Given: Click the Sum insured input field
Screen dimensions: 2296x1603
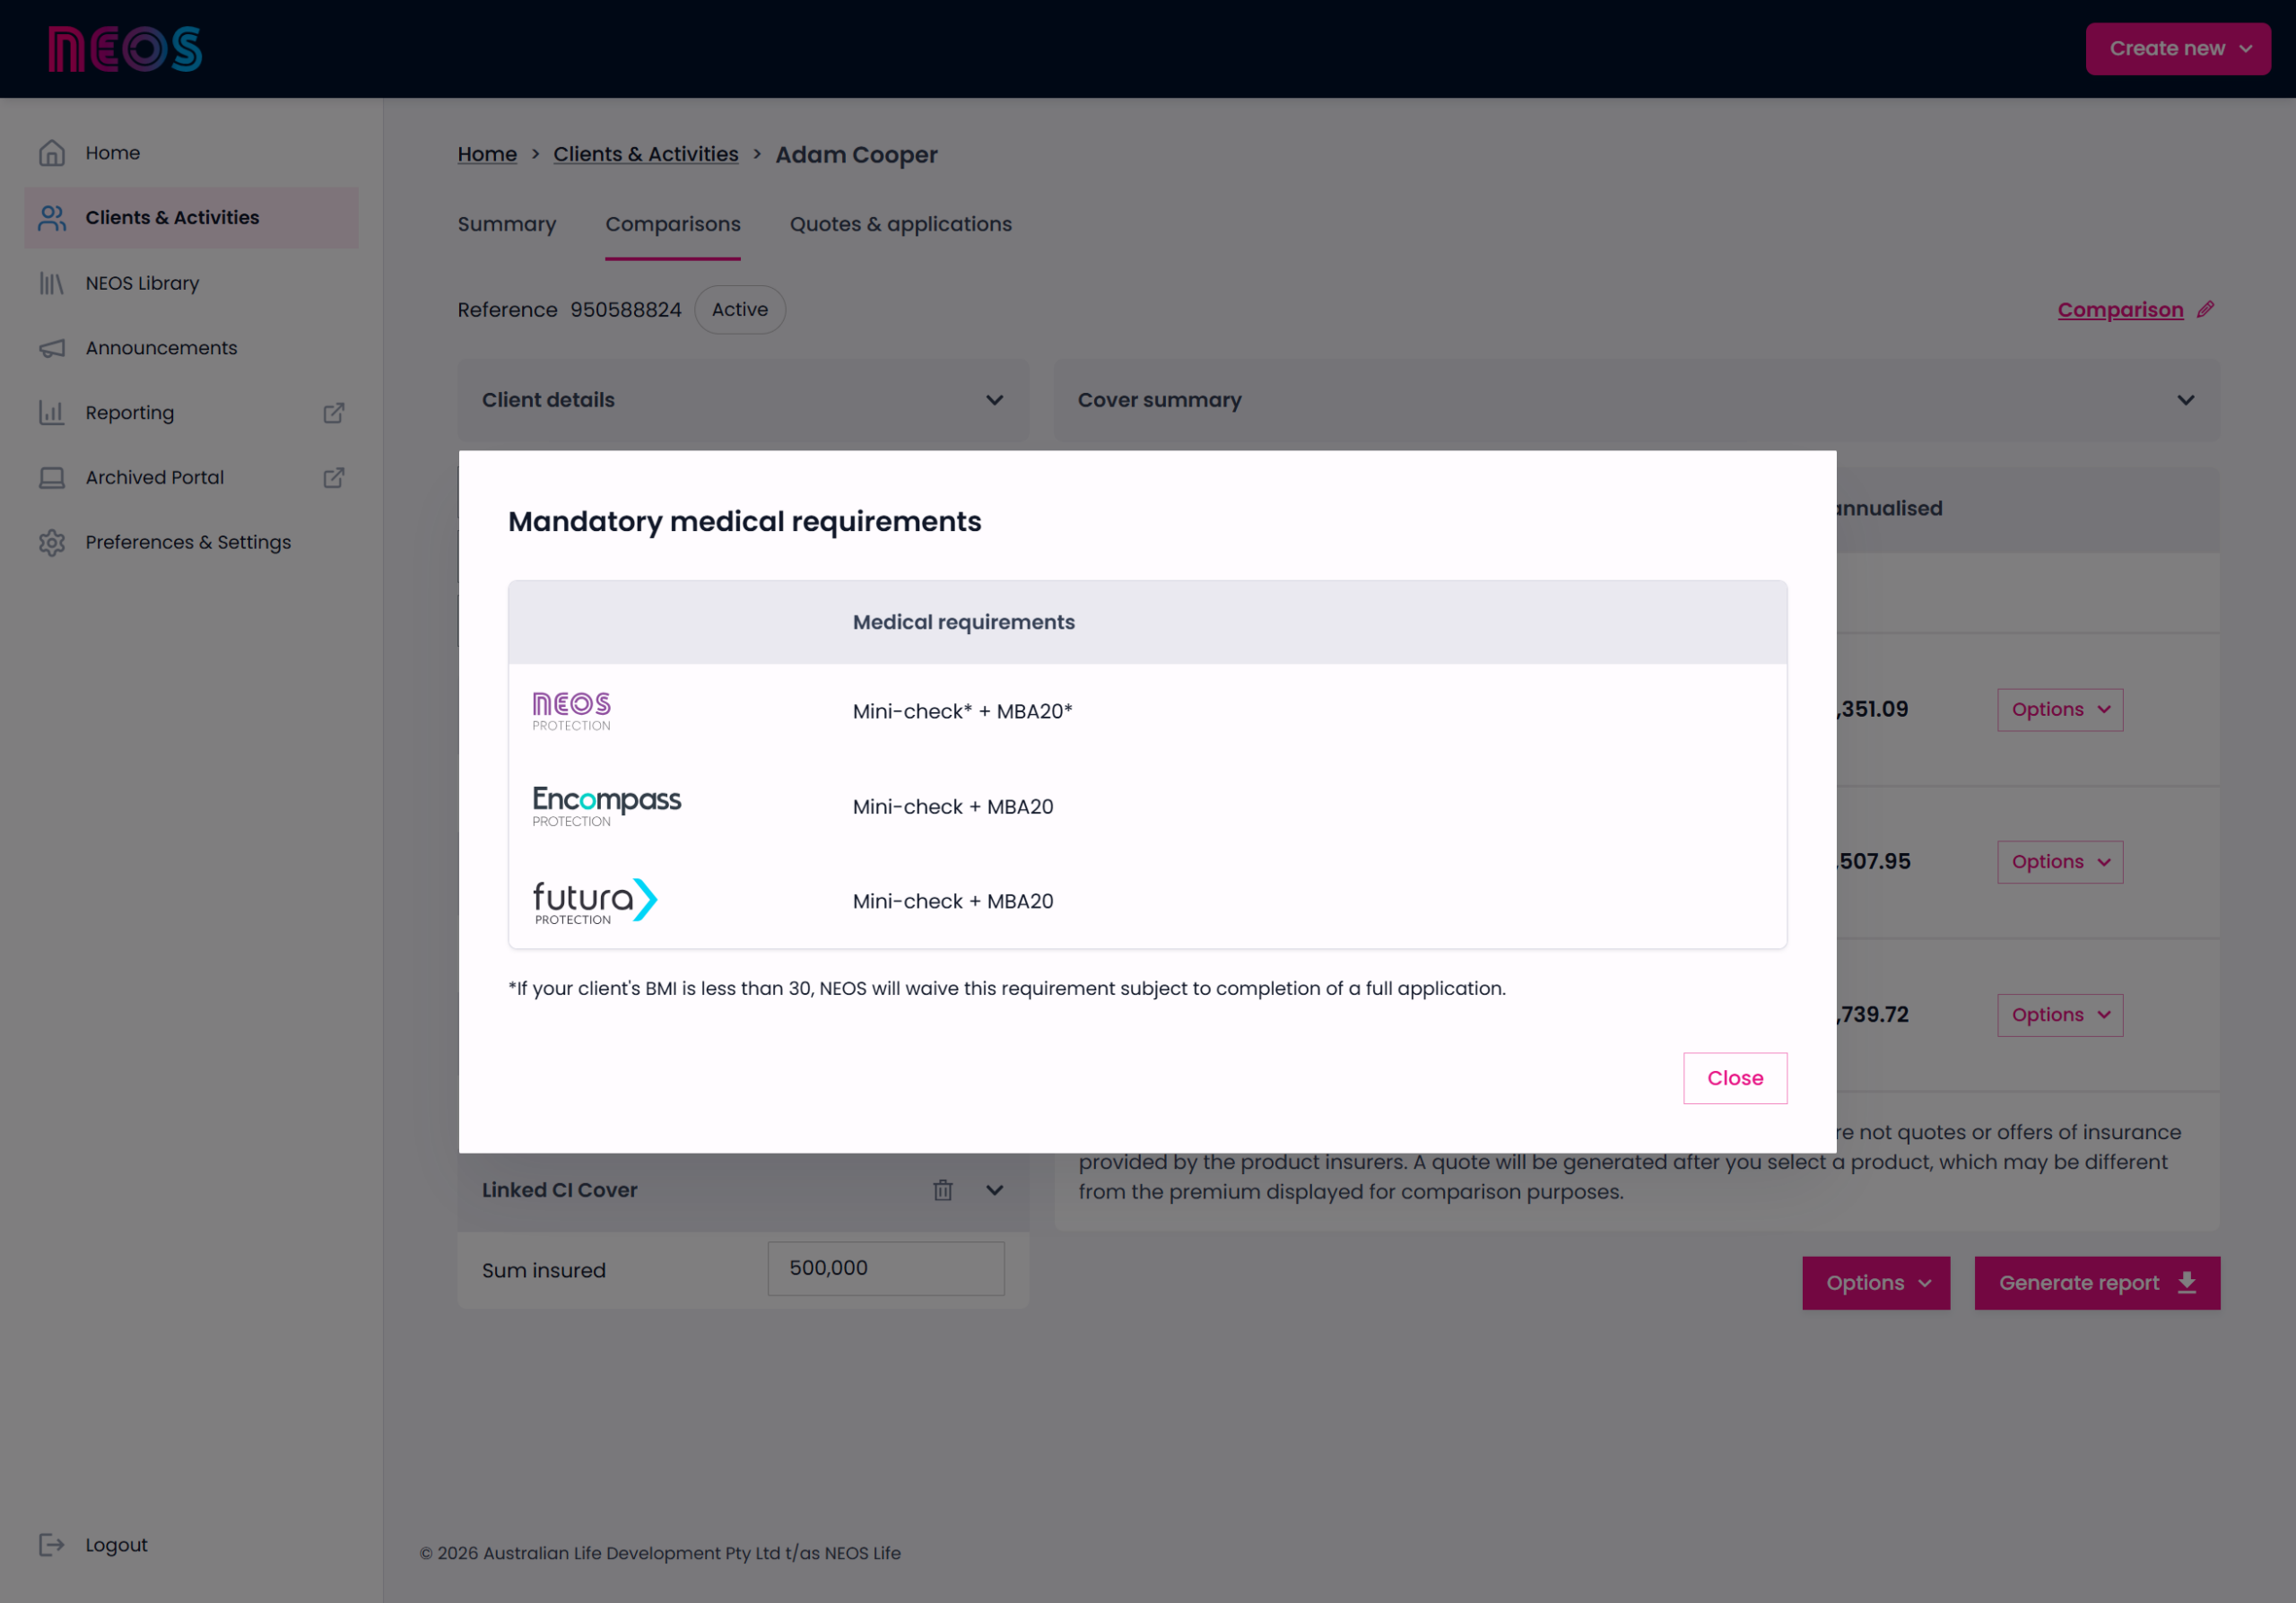Looking at the screenshot, I should (x=886, y=1268).
